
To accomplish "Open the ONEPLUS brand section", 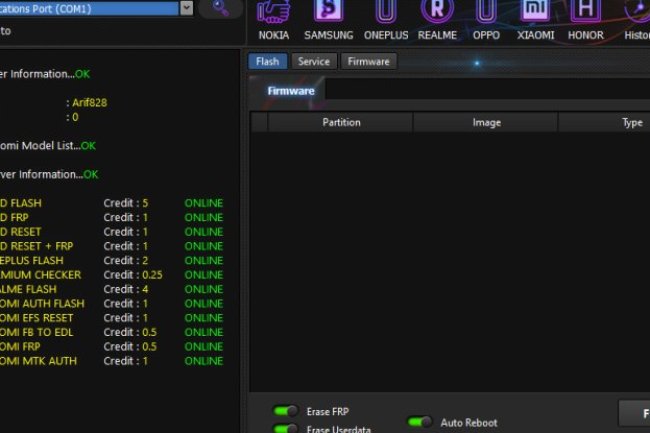I will (x=386, y=20).
